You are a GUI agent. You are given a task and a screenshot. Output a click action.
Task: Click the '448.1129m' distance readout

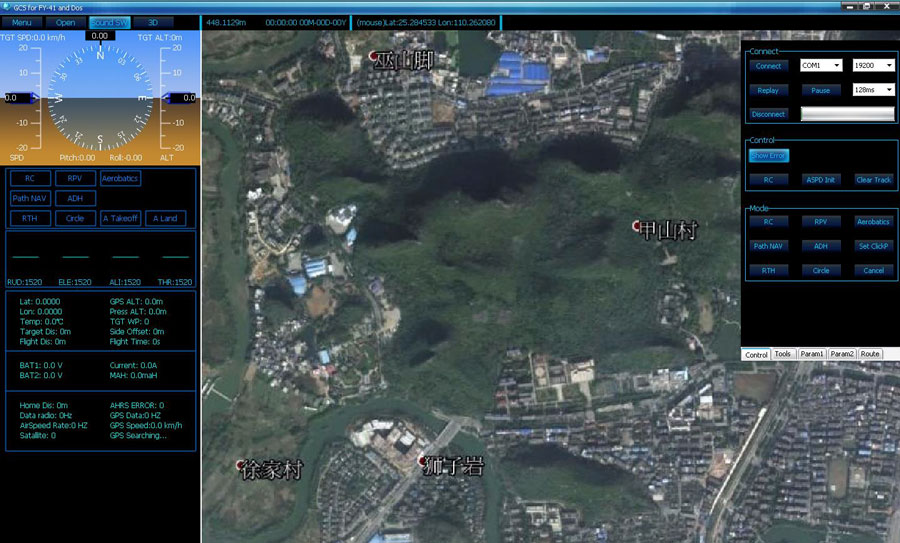(226, 22)
